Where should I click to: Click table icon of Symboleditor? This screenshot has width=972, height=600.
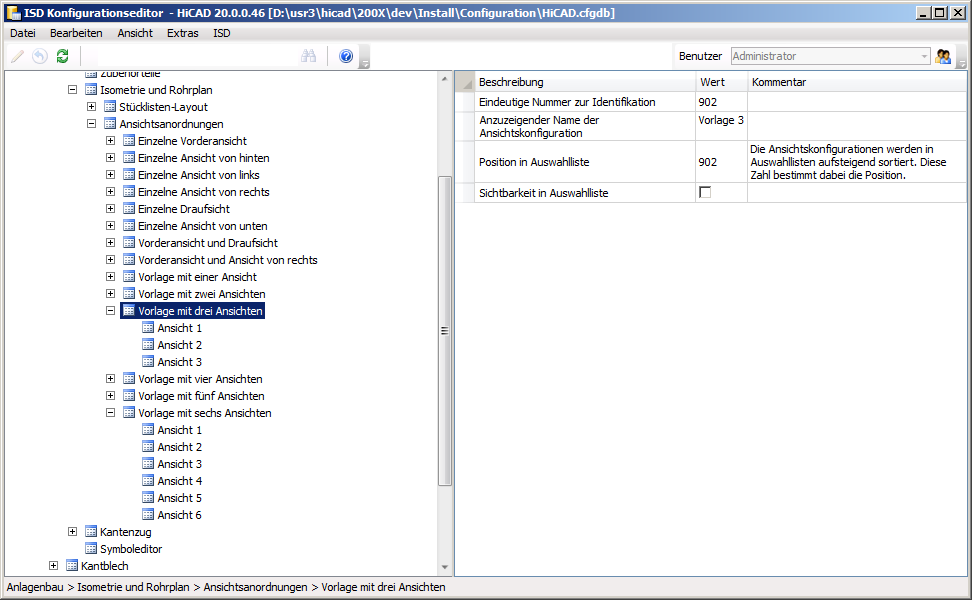pyautogui.click(x=91, y=549)
